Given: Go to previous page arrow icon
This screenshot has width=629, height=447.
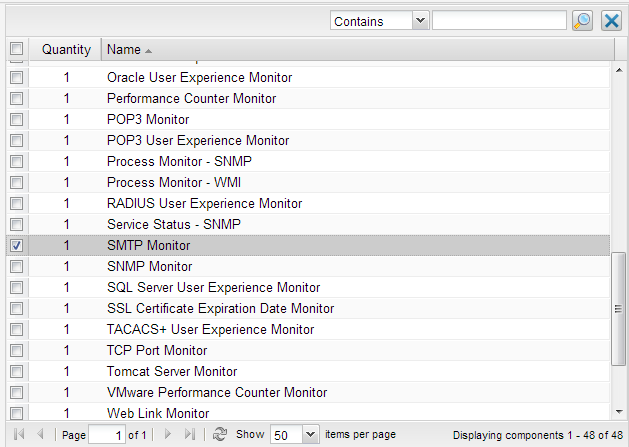Looking at the screenshot, I should [40, 434].
